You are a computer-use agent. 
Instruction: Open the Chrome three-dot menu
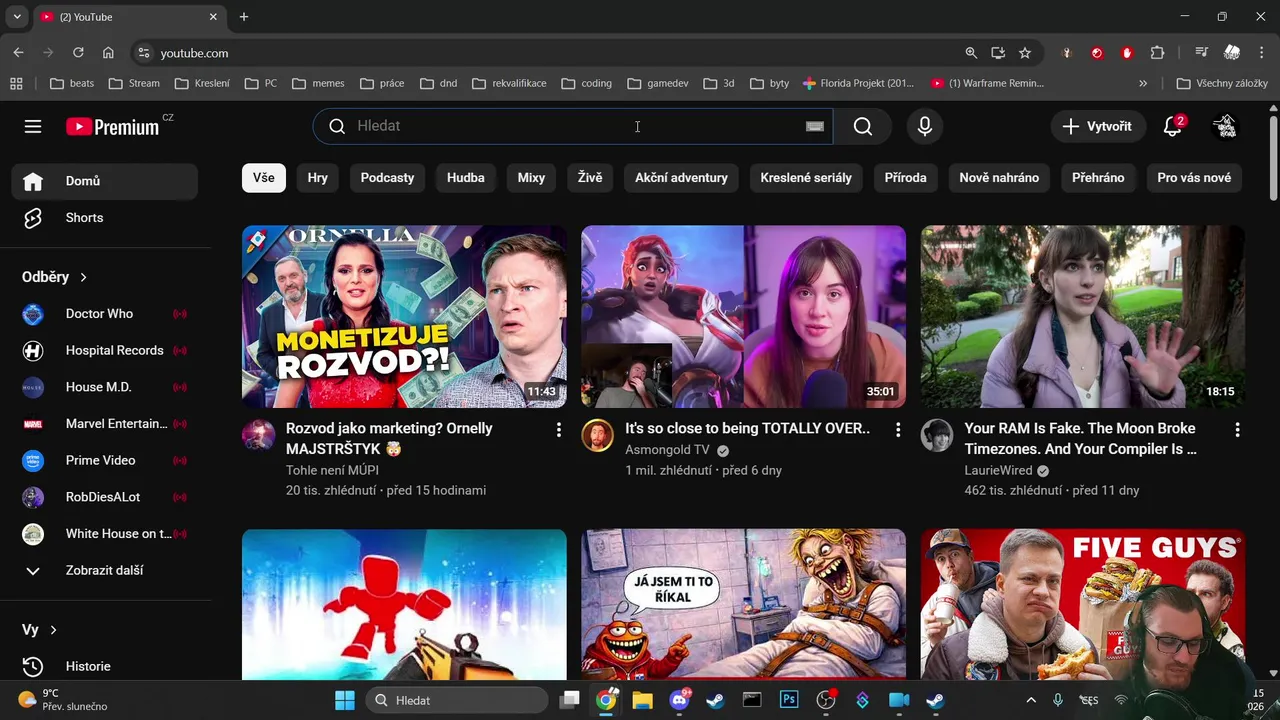(x=1260, y=53)
